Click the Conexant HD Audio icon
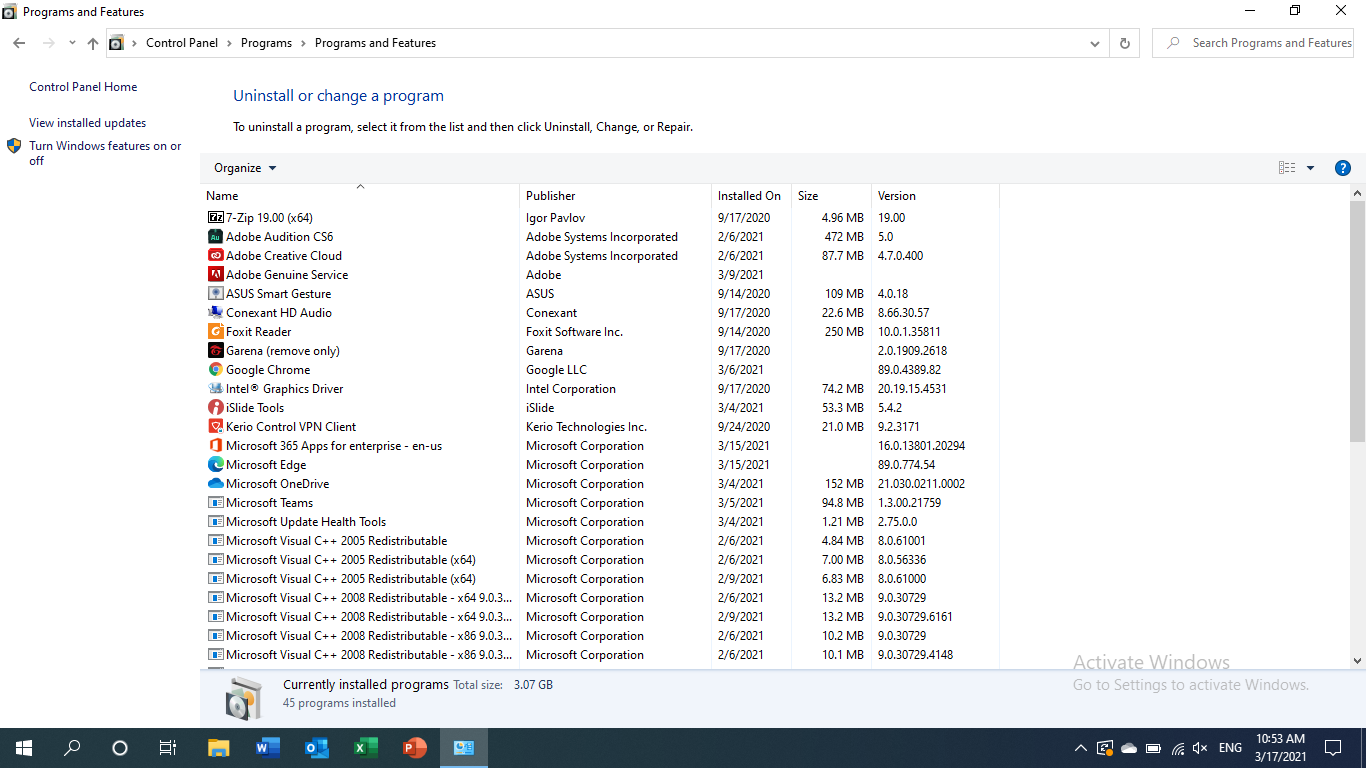Screen dimensions: 1366x768 pyautogui.click(x=215, y=312)
